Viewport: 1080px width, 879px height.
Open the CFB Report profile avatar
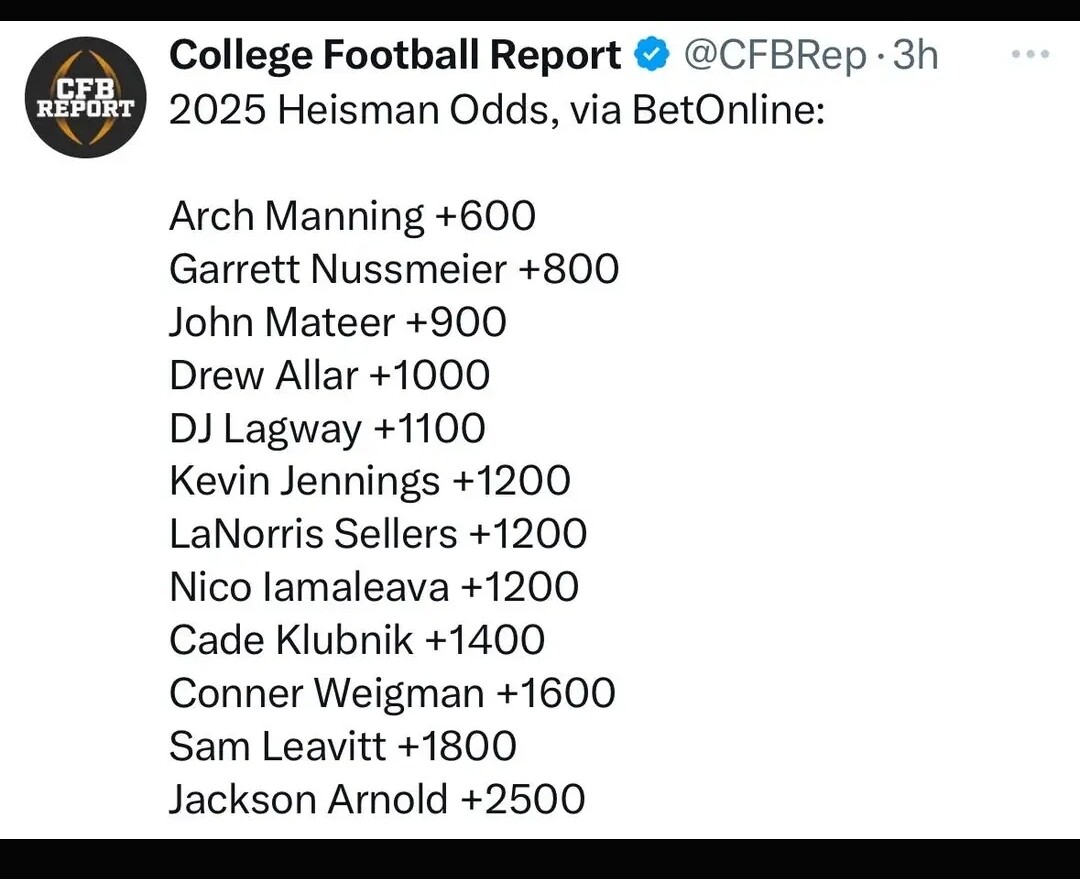[85, 97]
